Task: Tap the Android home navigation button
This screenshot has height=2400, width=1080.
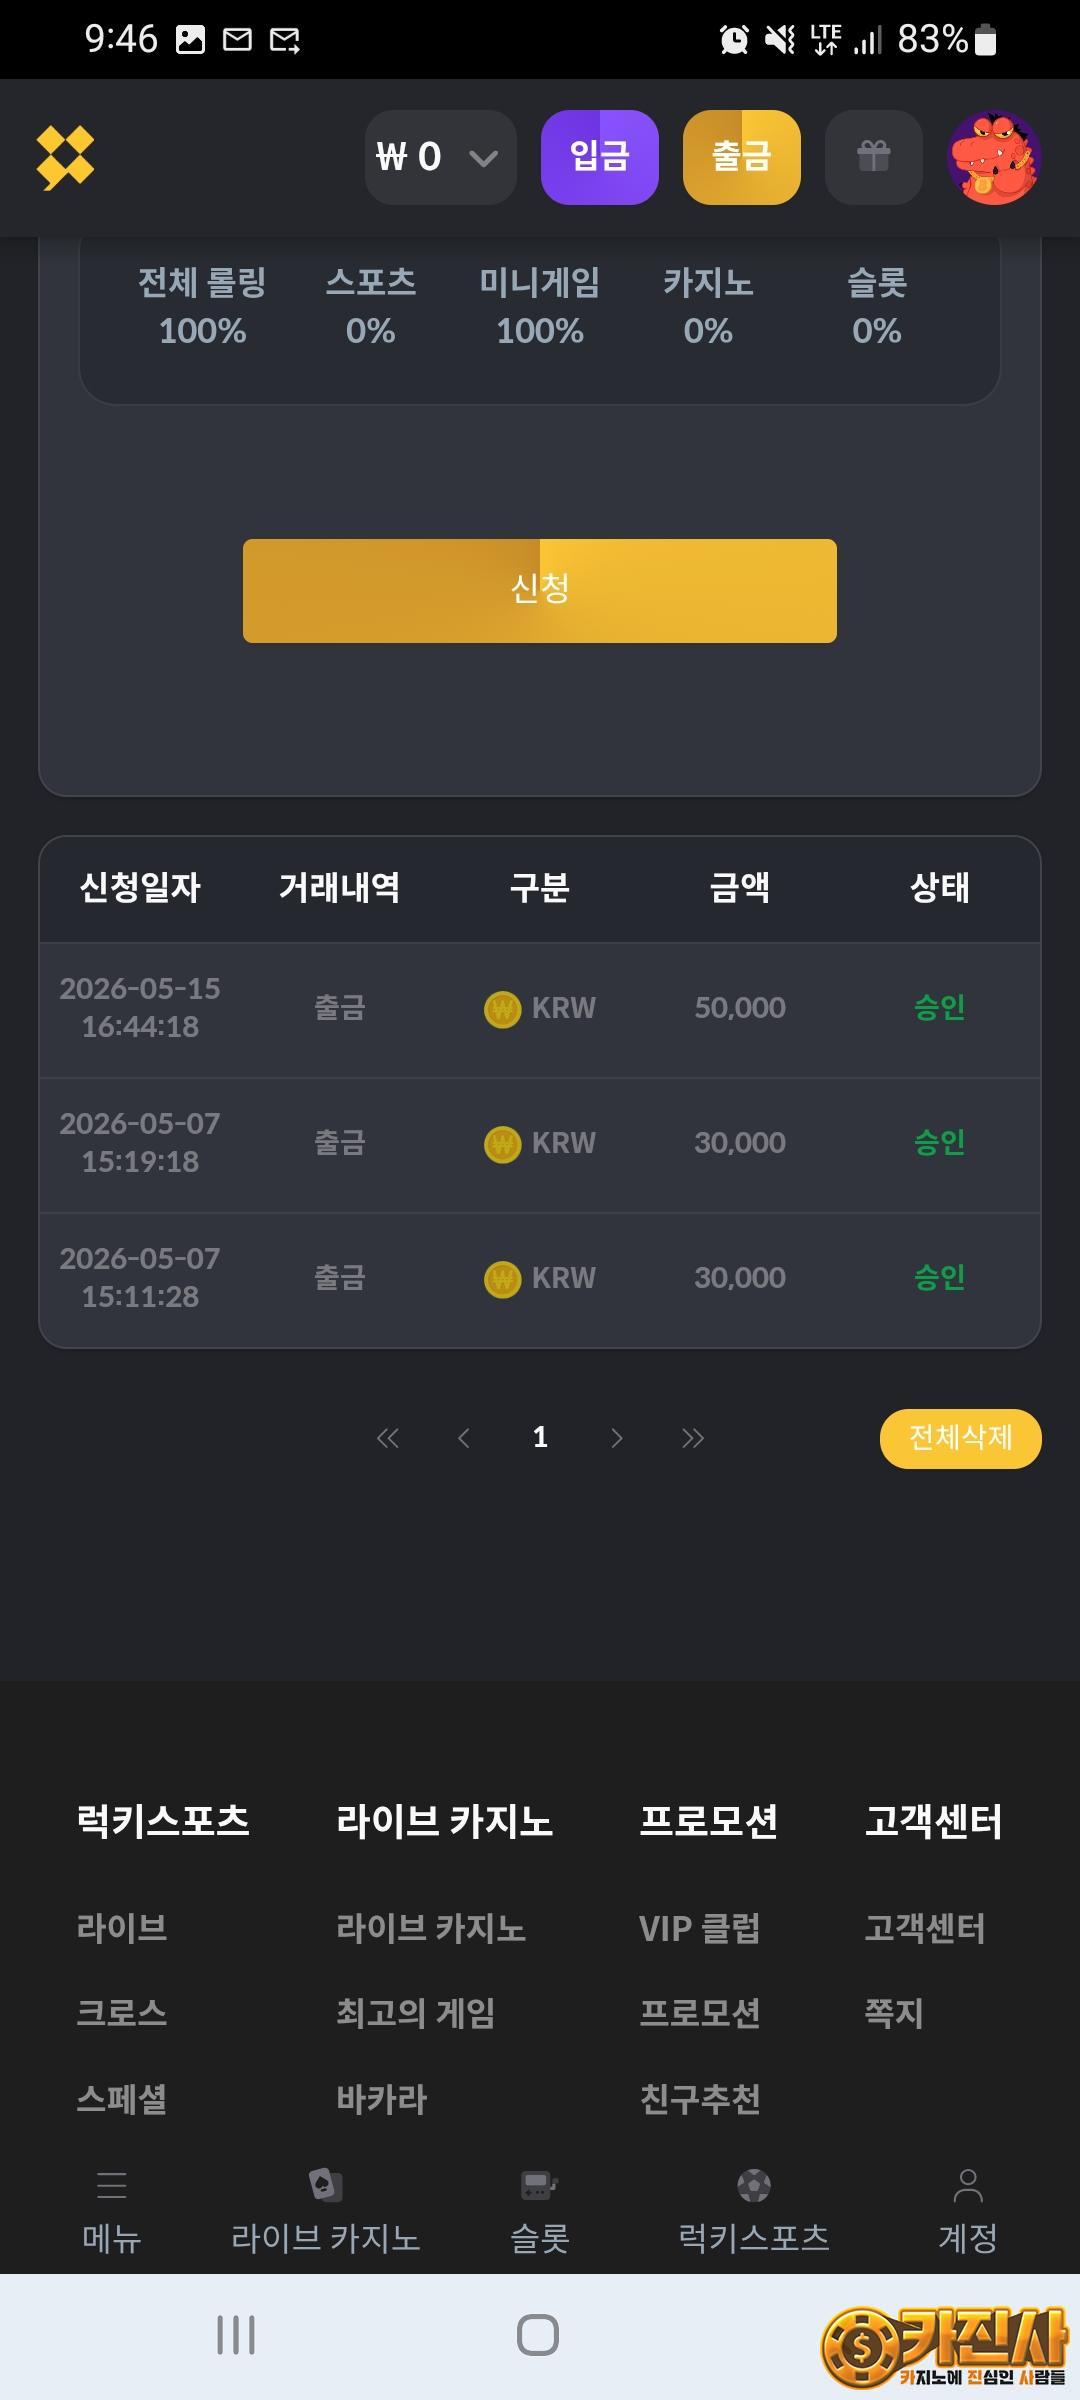Action: (x=538, y=2336)
